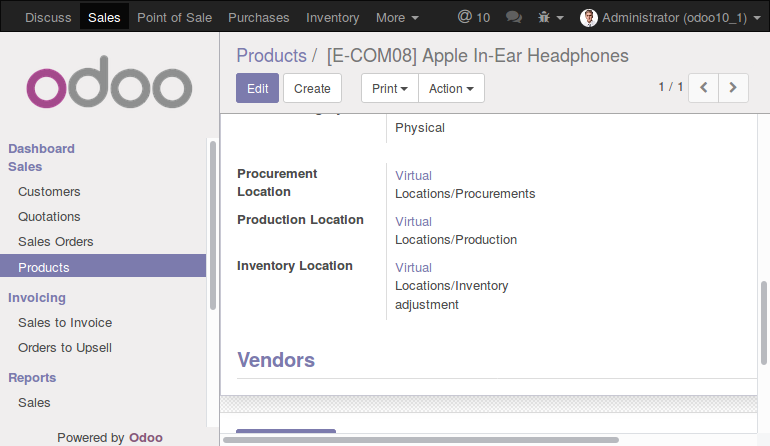Open the Purchases menu
This screenshot has height=446, width=770.
point(259,18)
